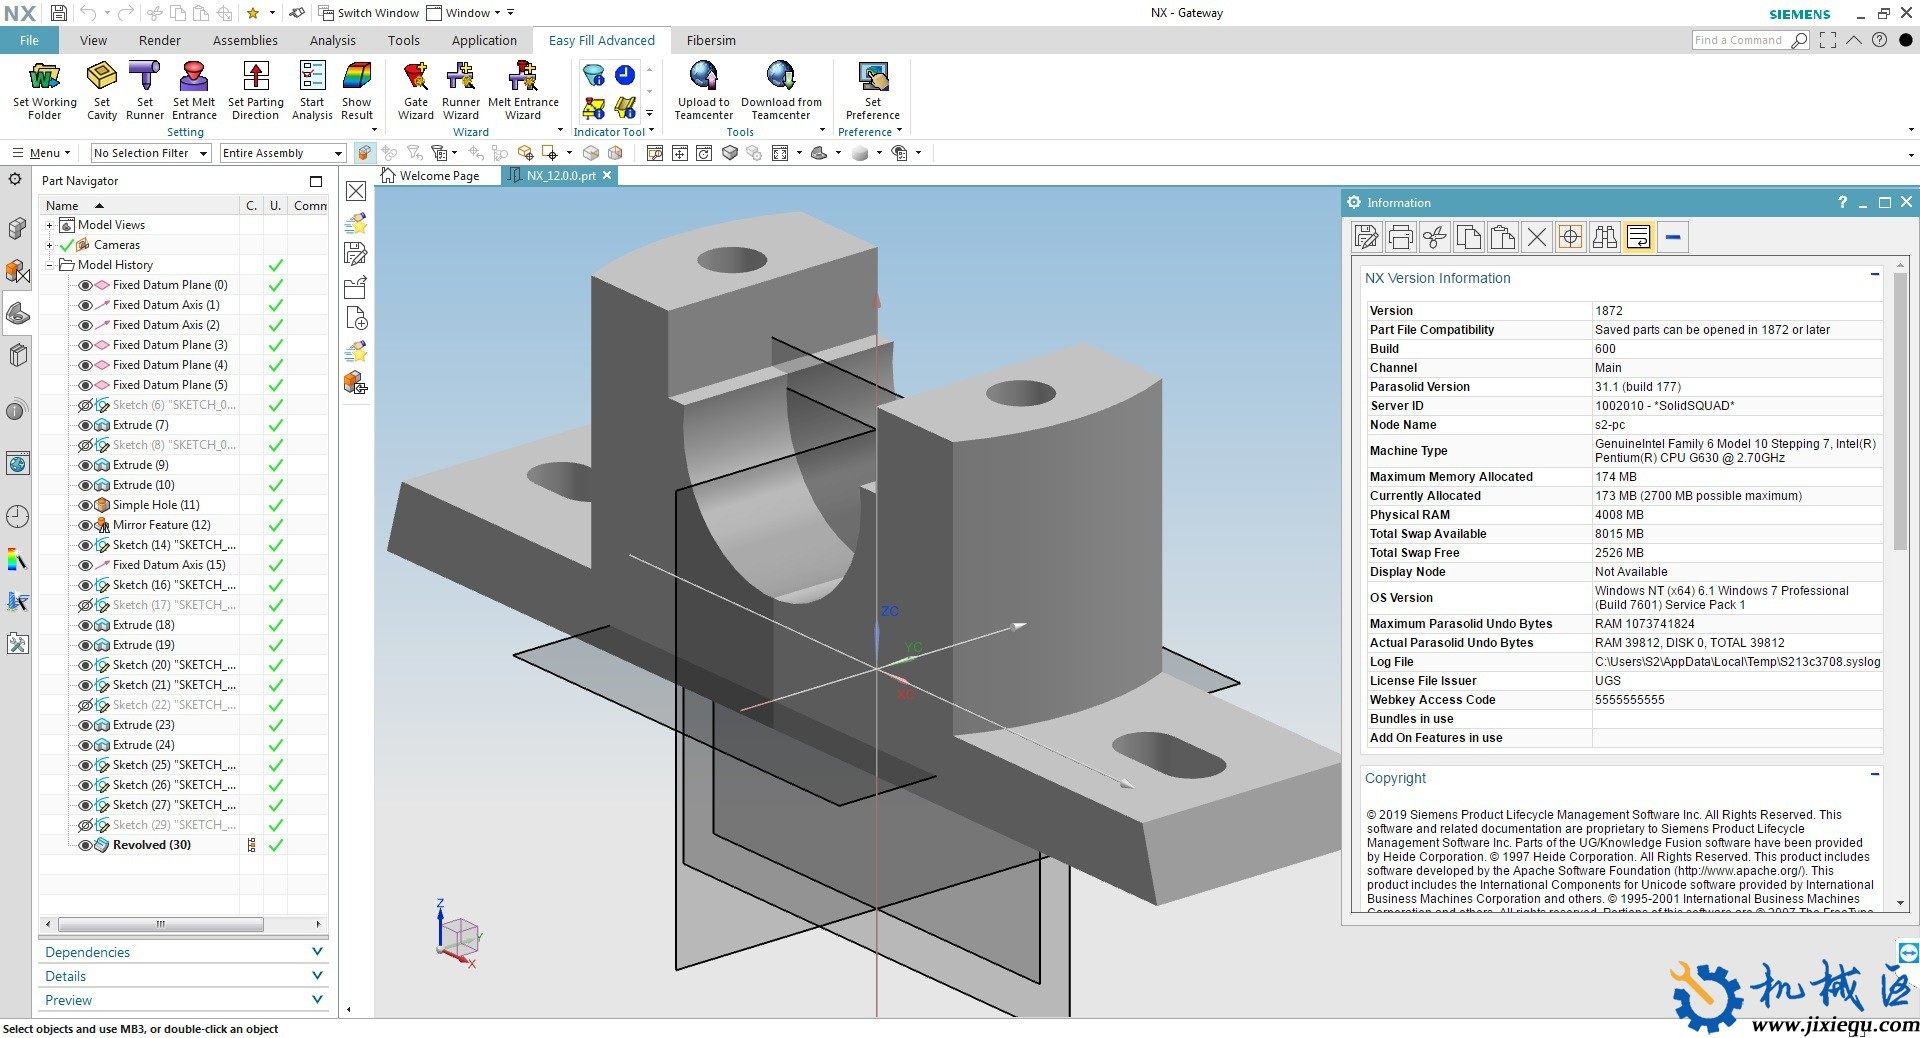Click the Find a Command search field

[x=1740, y=40]
